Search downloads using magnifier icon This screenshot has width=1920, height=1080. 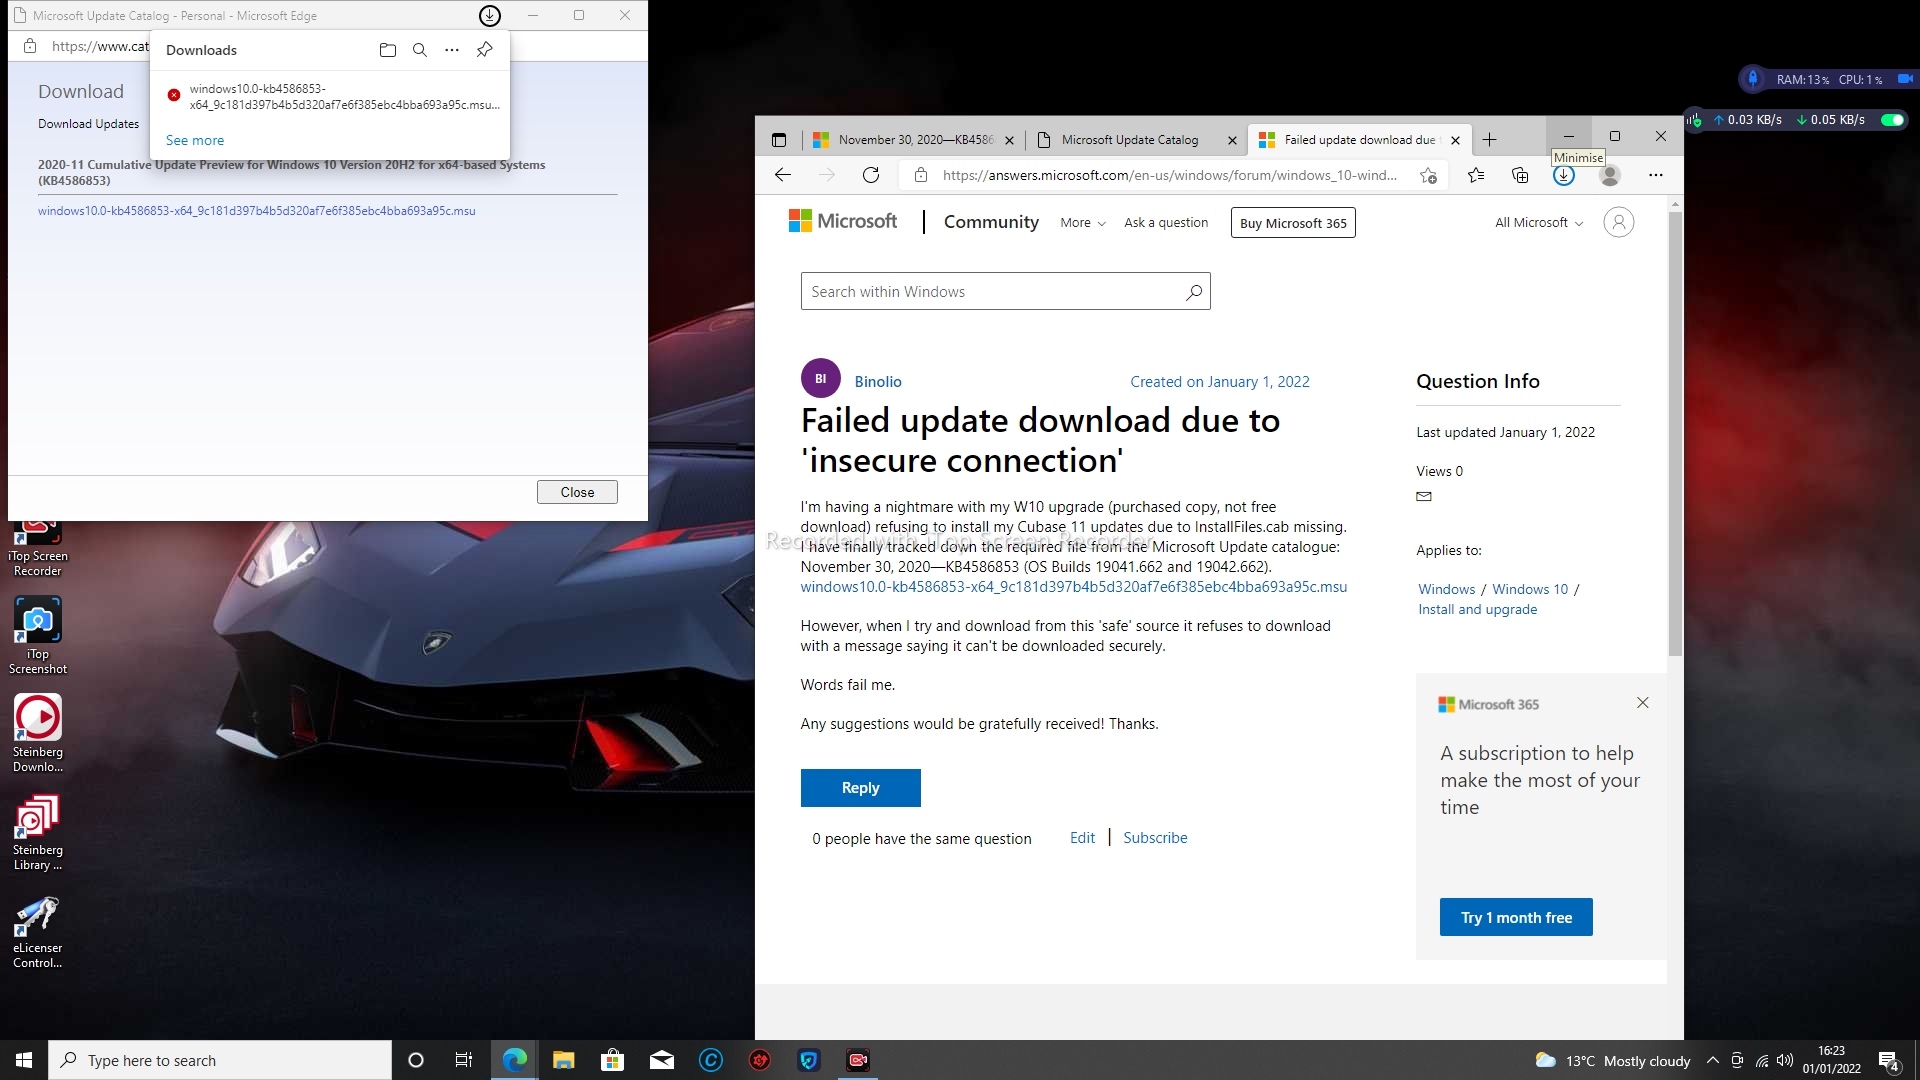click(420, 50)
